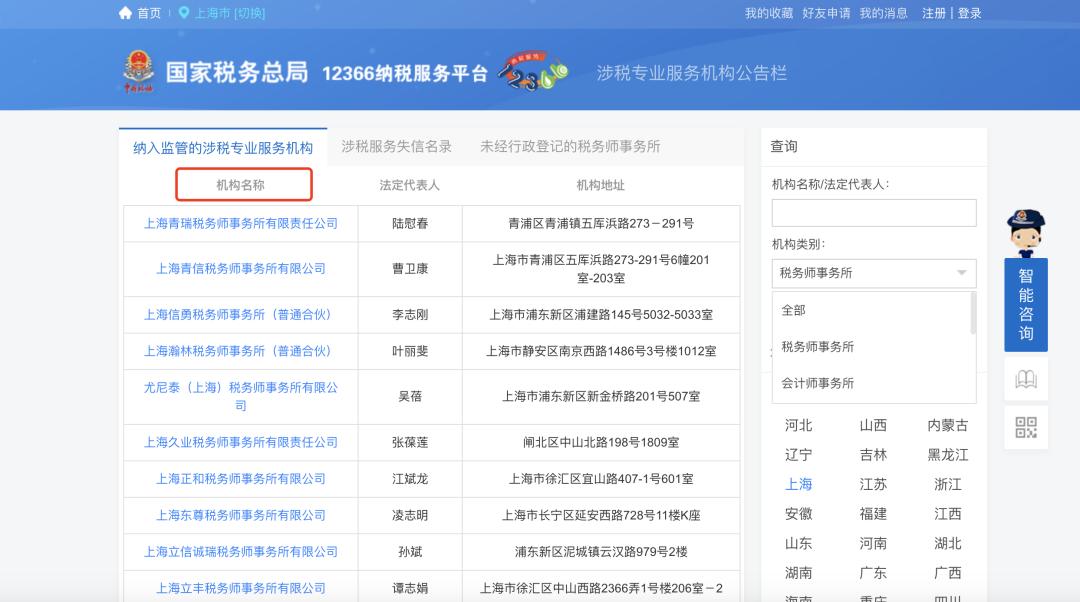This screenshot has width=1080, height=602.
Task: Open 尤尼泰（上海）税务师事务所有限公司
Action: click(241, 396)
